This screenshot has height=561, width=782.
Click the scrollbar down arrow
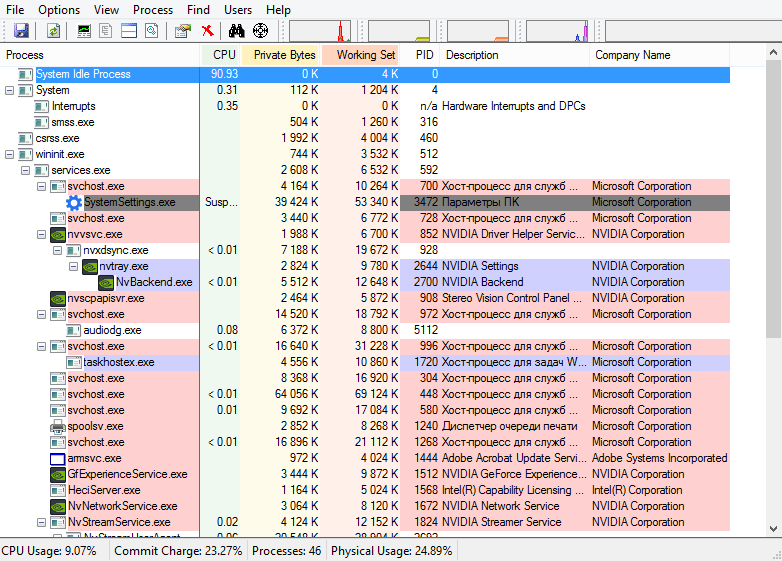(774, 529)
